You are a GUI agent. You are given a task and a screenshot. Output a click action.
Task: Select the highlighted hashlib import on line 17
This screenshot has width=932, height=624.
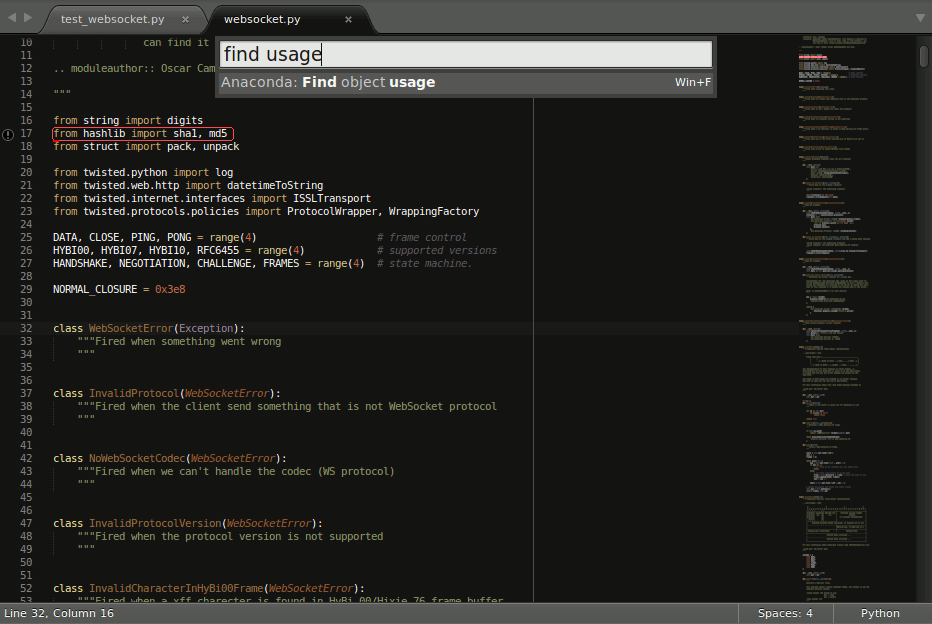point(142,132)
